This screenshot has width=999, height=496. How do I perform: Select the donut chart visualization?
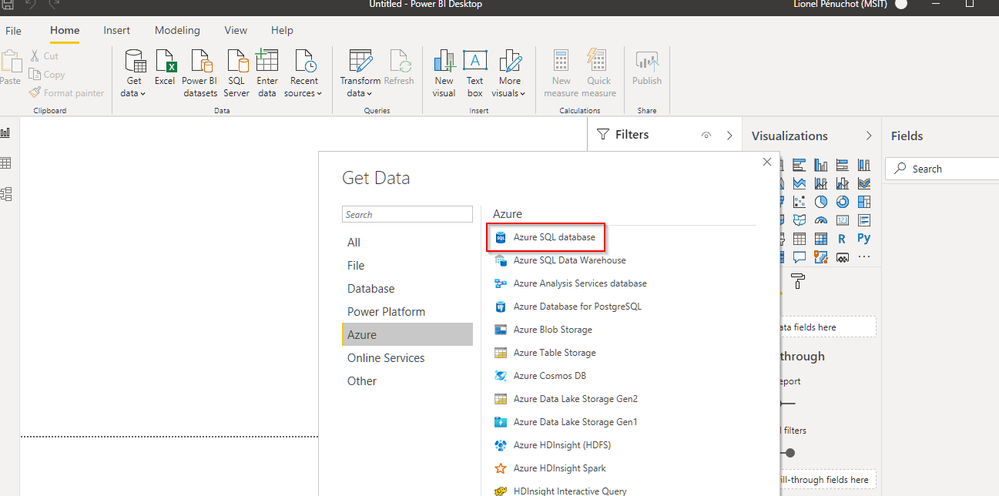pos(842,202)
